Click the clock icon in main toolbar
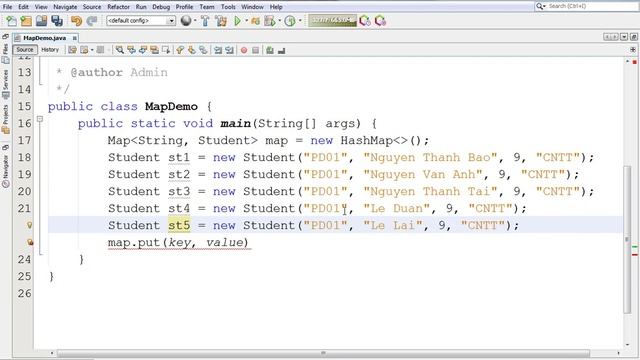640x360 pixels. pyautogui.click(x=289, y=21)
